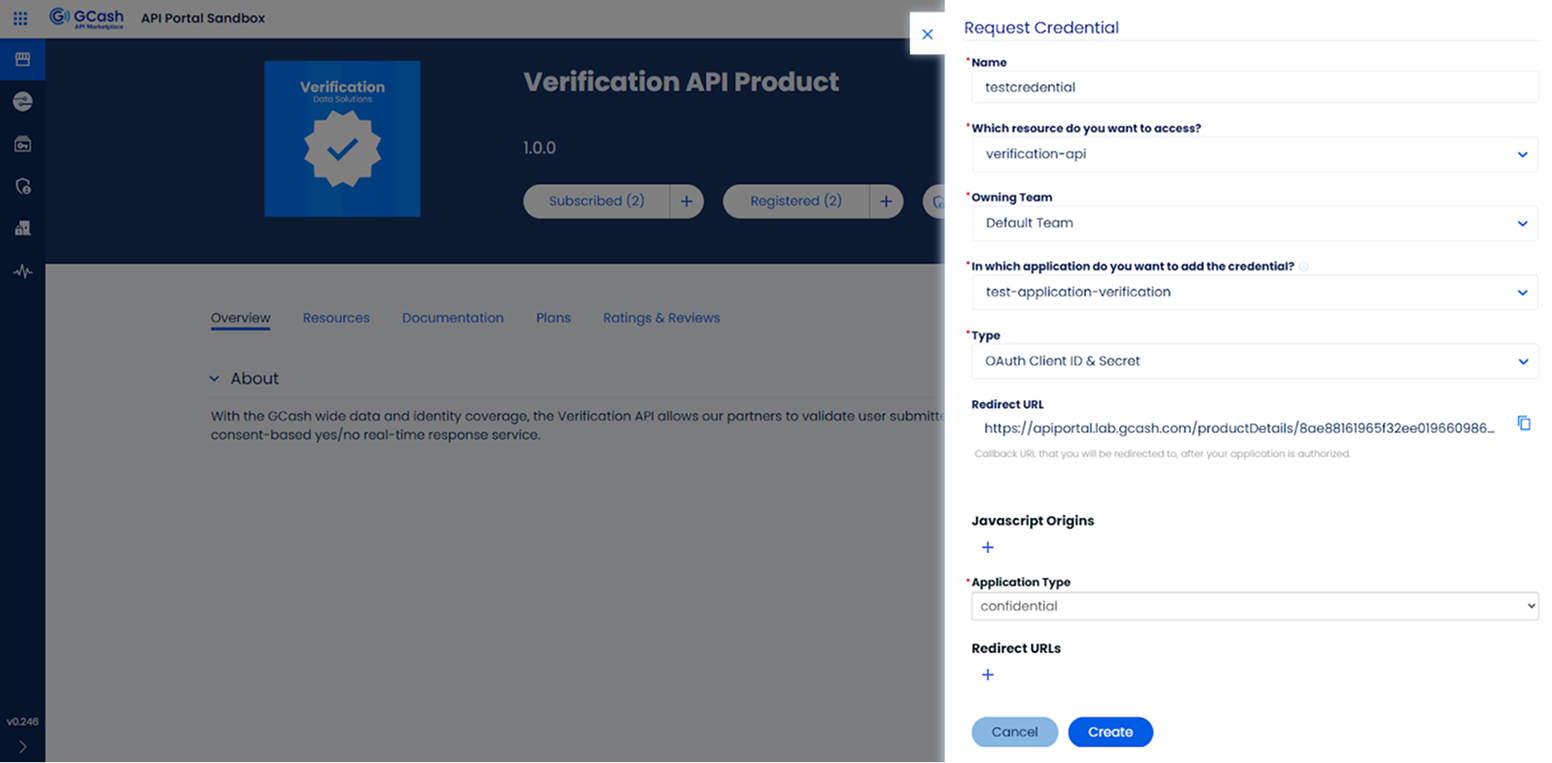Image resolution: width=1552 pixels, height=763 pixels.
Task: Click the API Portal Sandbox title
Action: tap(203, 18)
